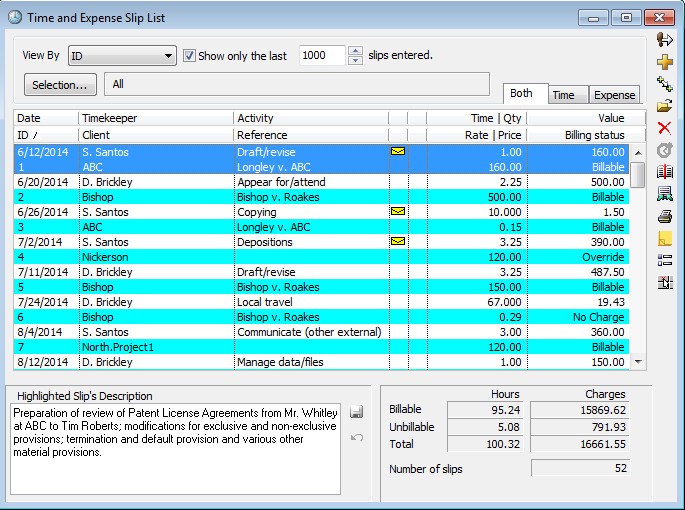Click the yellow sticky note icon
The width and height of the screenshot is (685, 510).
(x=664, y=239)
